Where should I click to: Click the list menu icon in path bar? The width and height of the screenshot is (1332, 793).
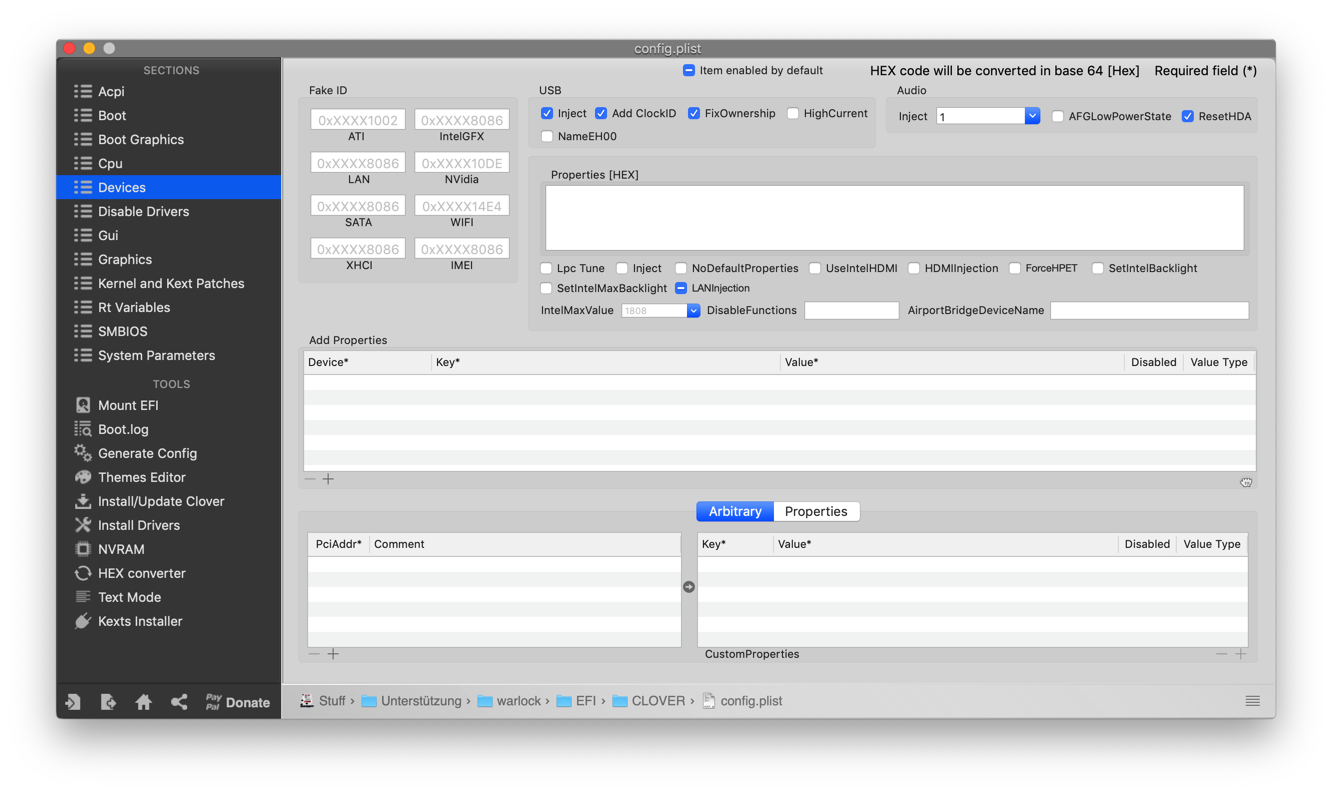point(1252,701)
